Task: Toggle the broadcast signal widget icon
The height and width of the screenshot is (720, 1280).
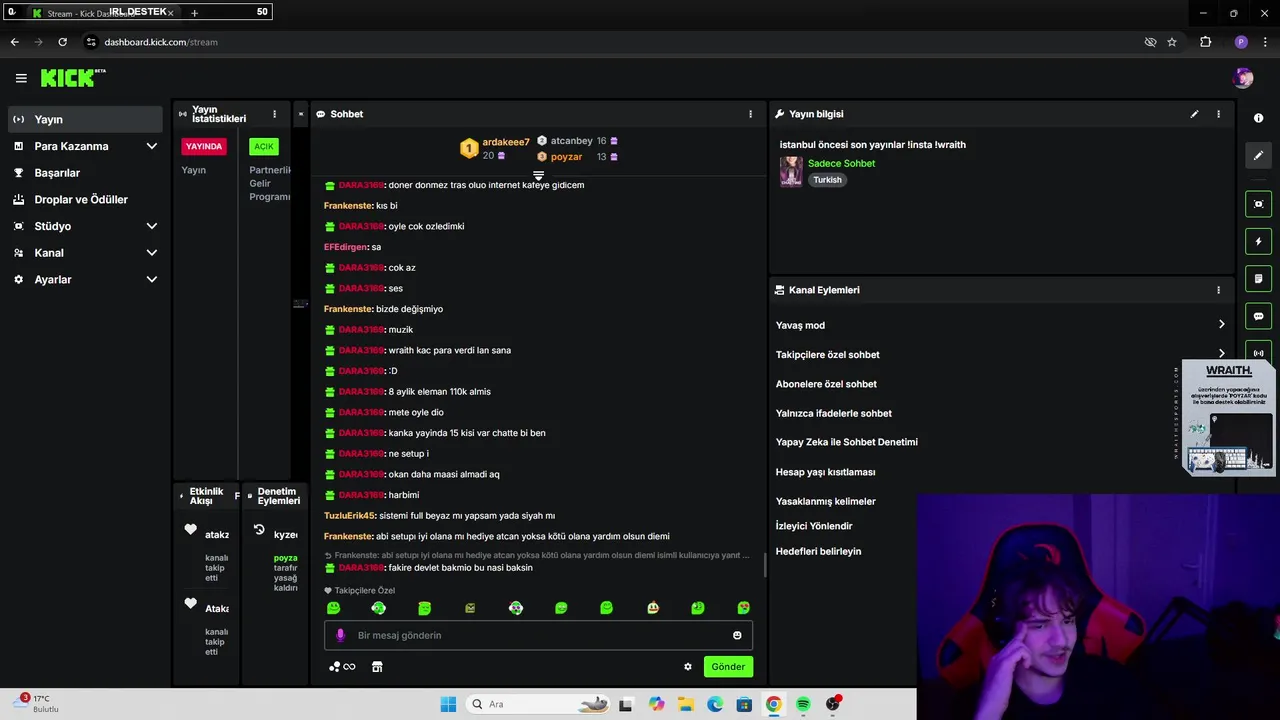Action: (1258, 353)
